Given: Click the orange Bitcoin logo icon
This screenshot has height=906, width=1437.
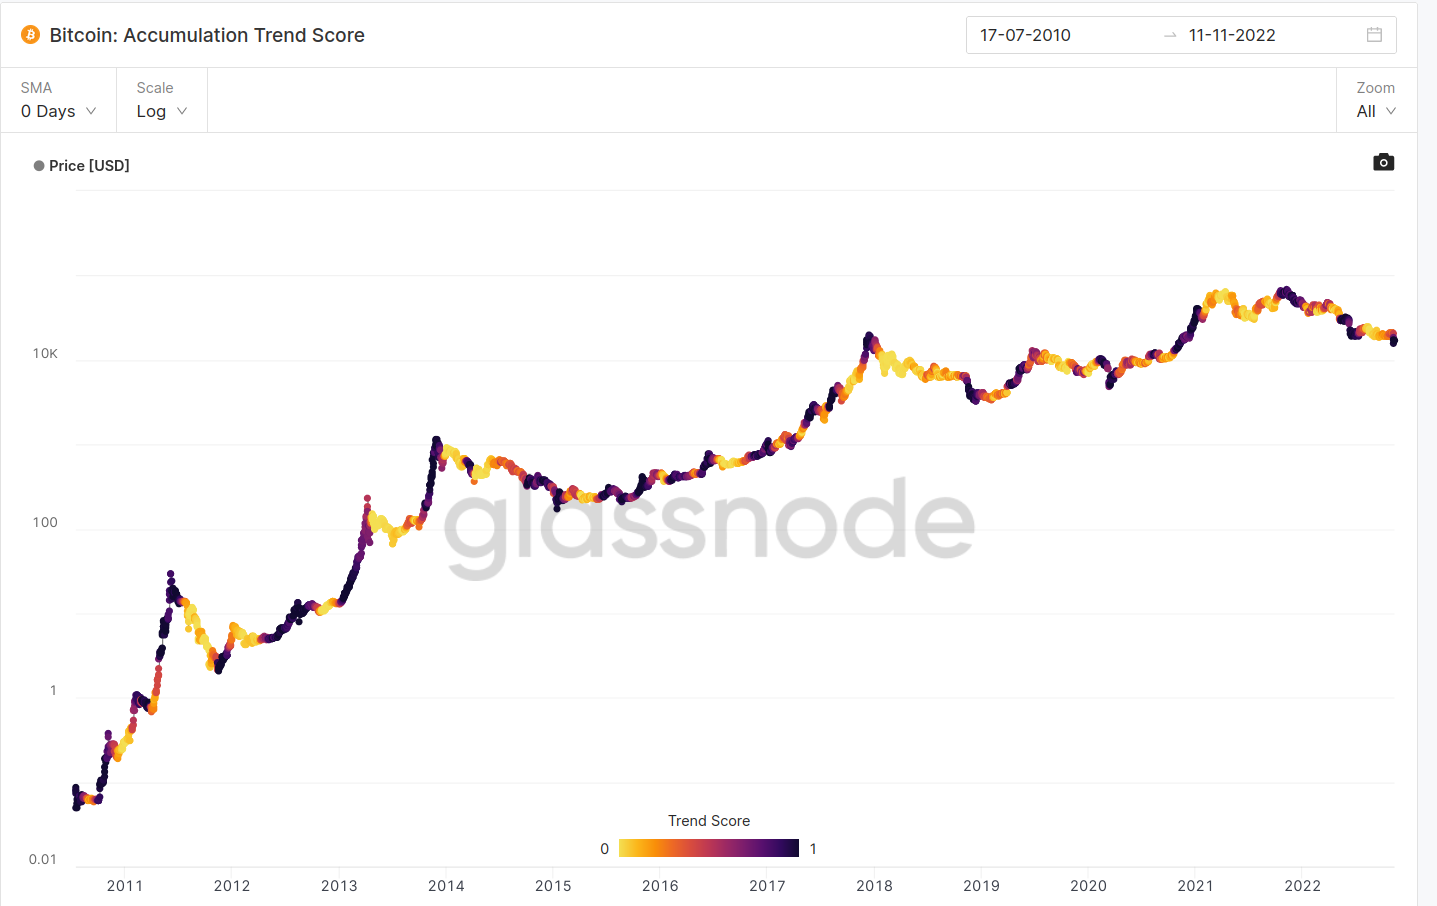Looking at the screenshot, I should [31, 35].
